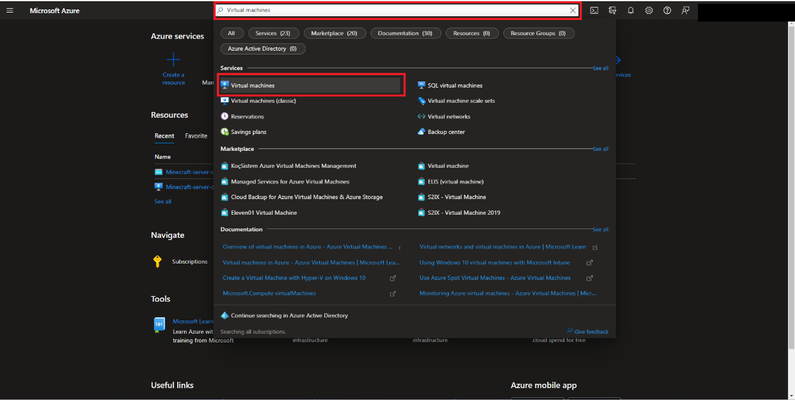Click See all next to Marketplace

click(x=600, y=149)
